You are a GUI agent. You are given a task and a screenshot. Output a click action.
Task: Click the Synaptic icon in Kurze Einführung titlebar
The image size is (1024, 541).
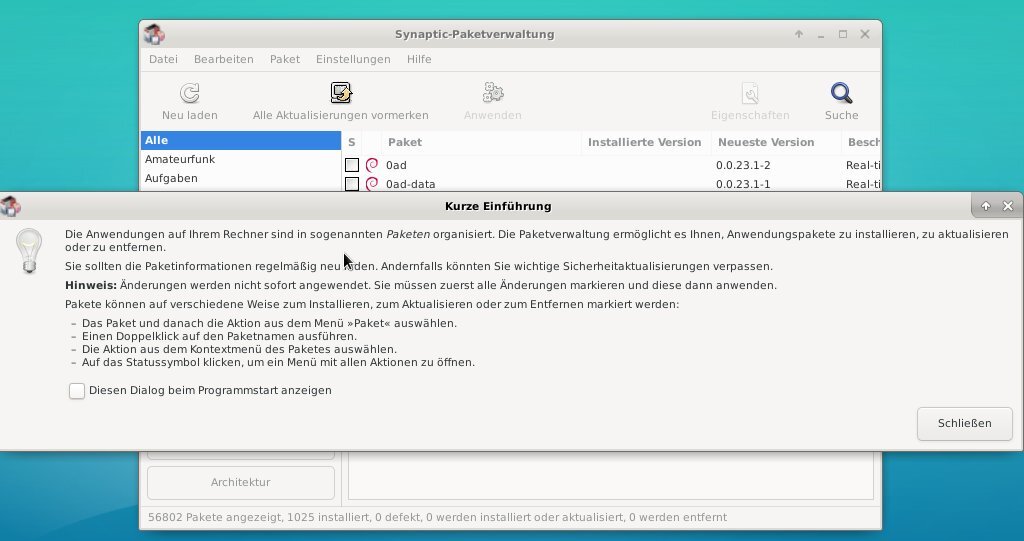pos(10,206)
